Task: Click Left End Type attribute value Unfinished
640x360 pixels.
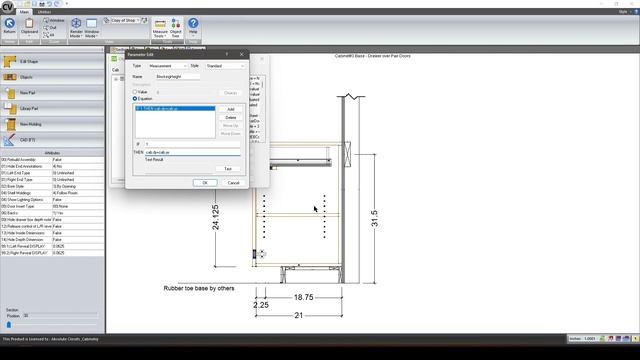Action: tap(78, 173)
